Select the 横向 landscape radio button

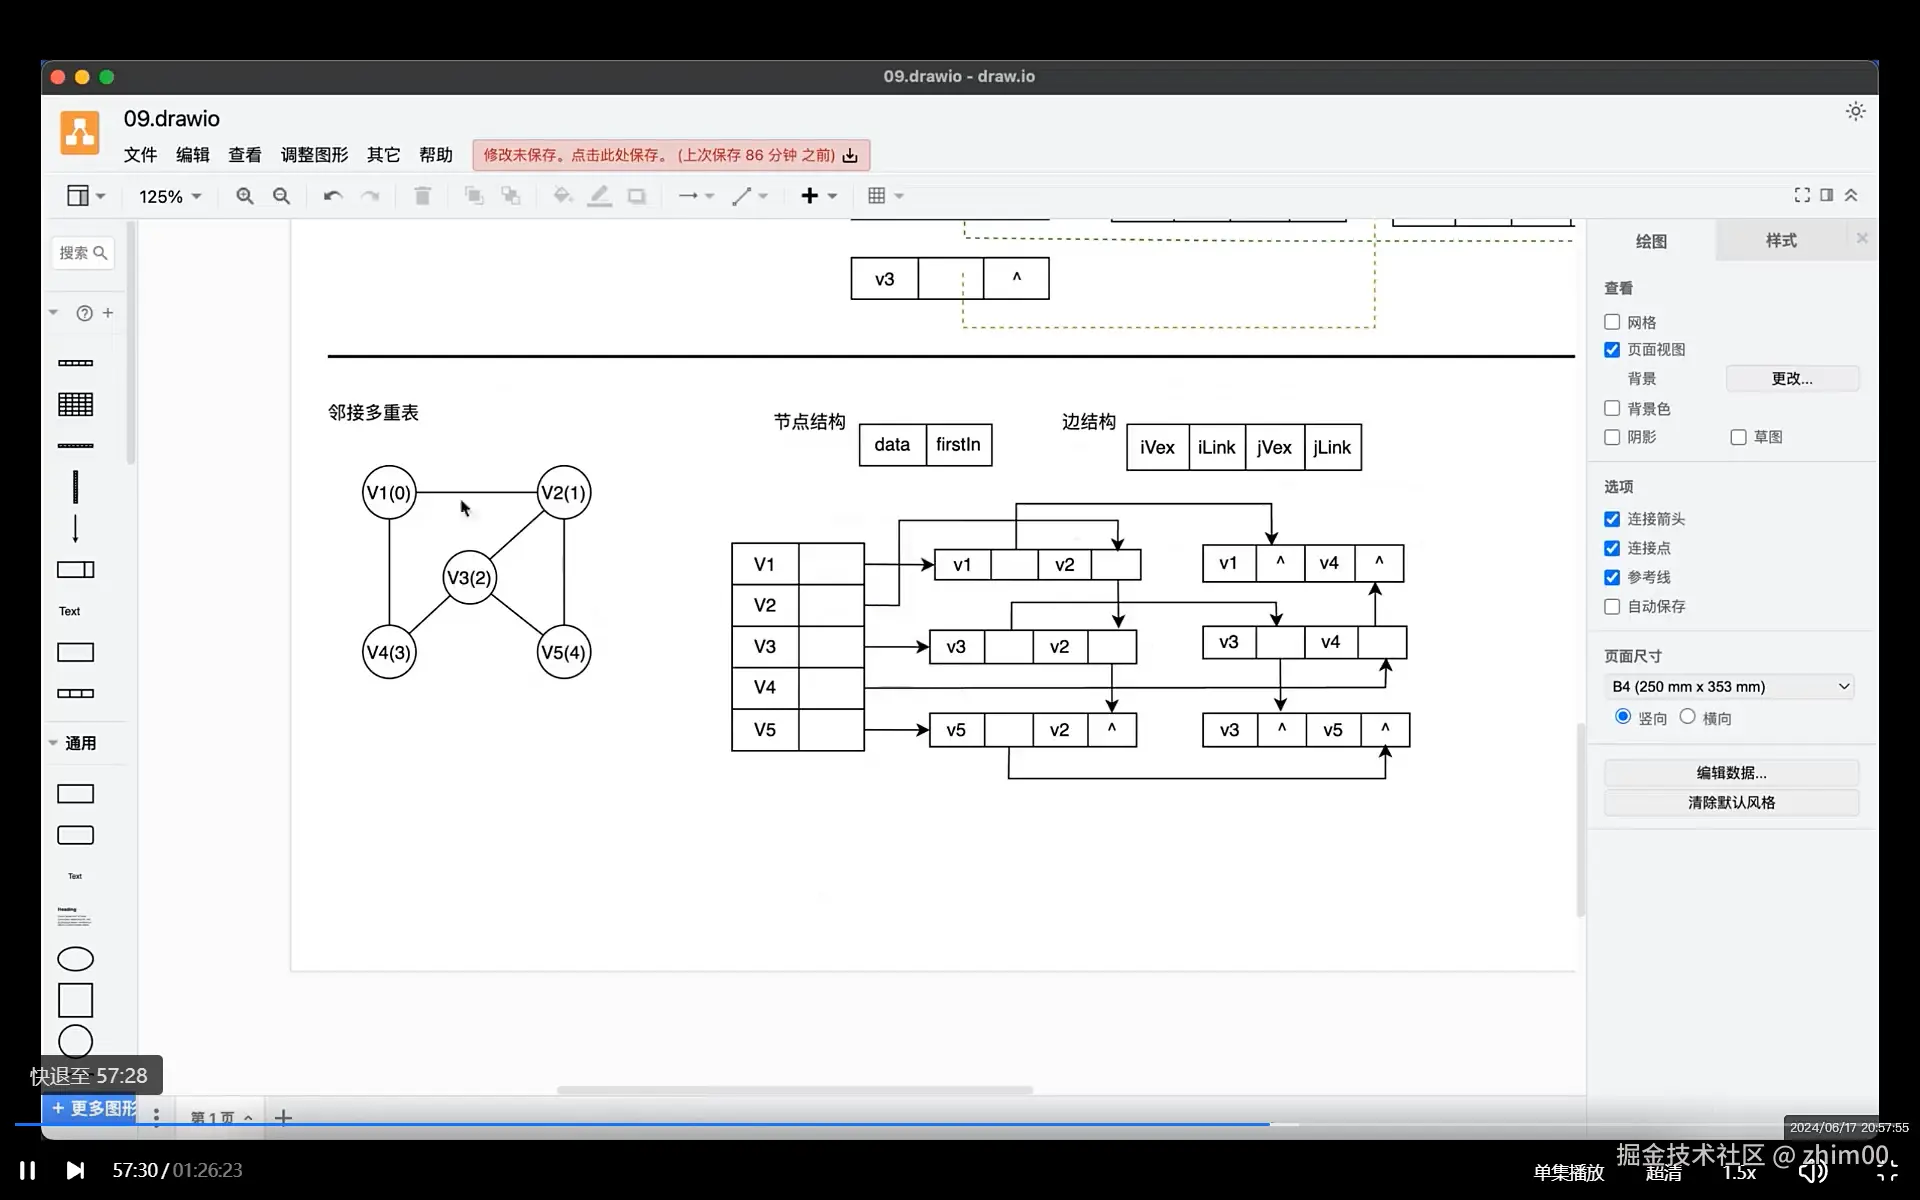(1688, 717)
